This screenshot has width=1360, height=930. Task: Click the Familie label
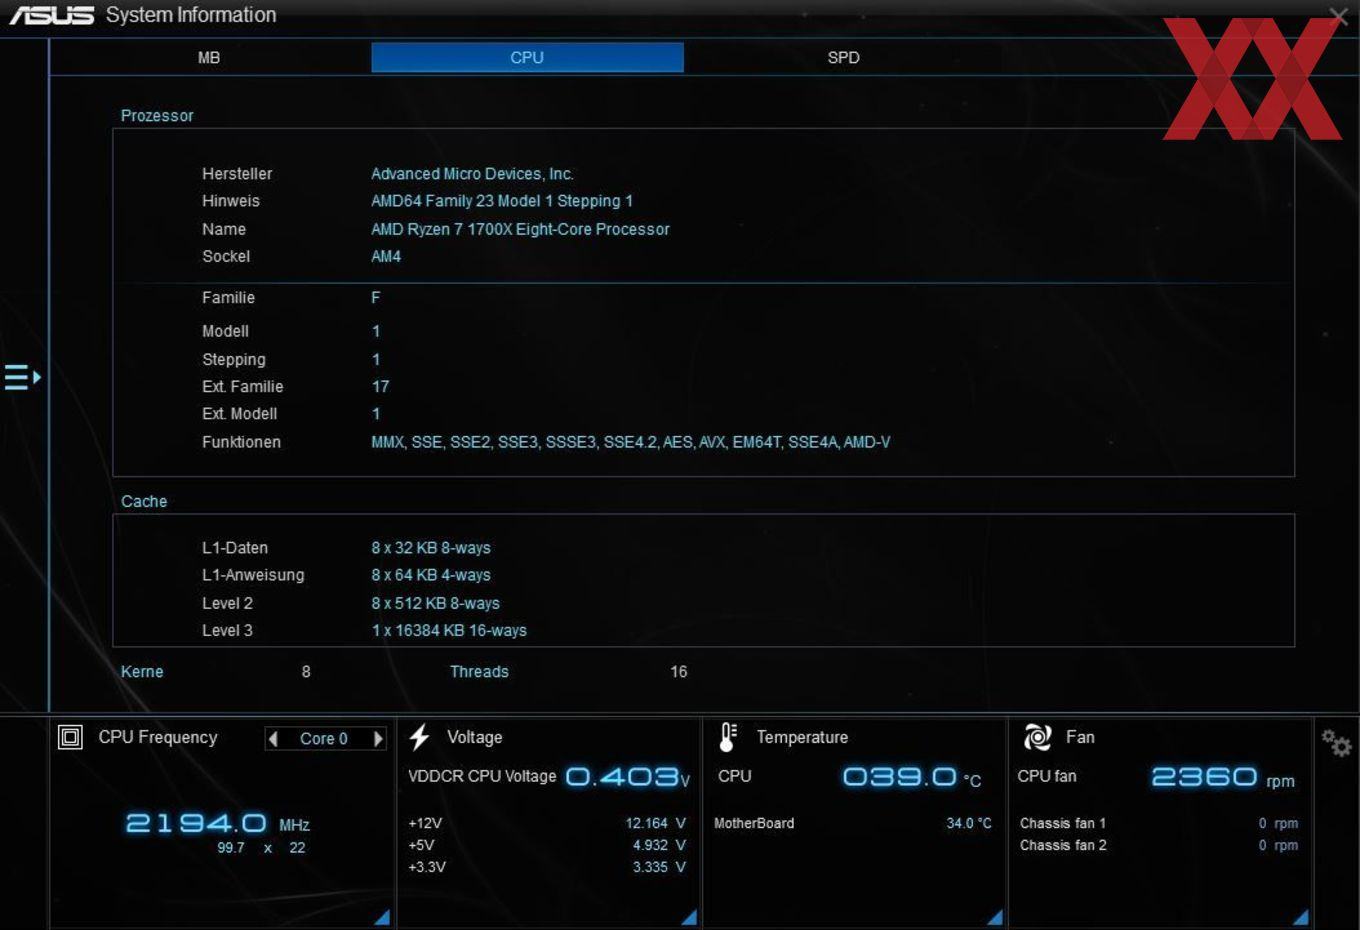228,298
